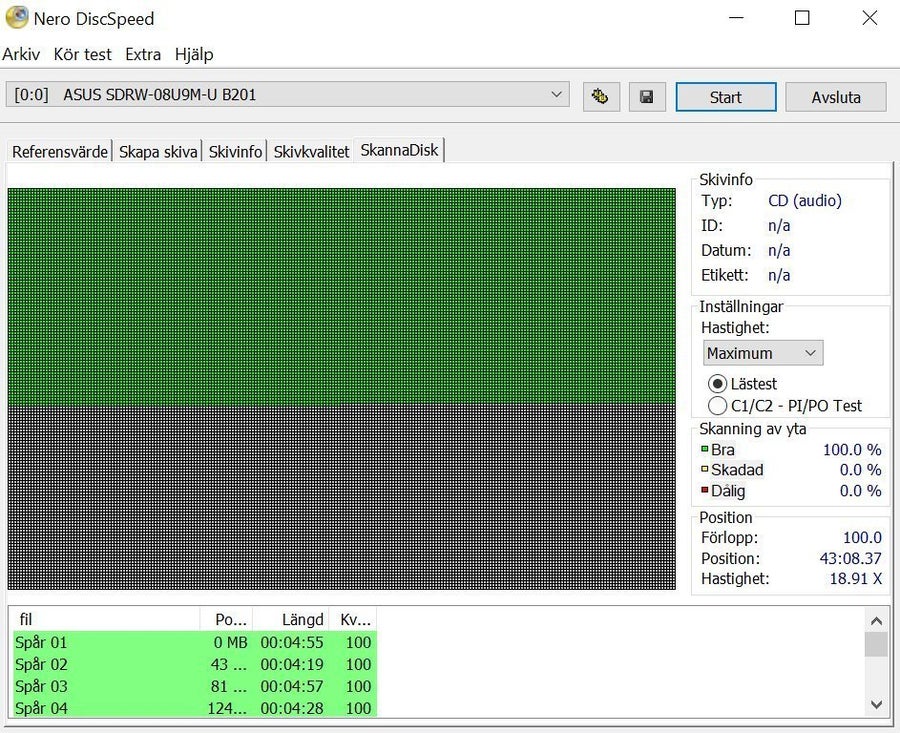Click the 00:04:57 length cell
Screen dimensions: 900x733
coord(292,686)
